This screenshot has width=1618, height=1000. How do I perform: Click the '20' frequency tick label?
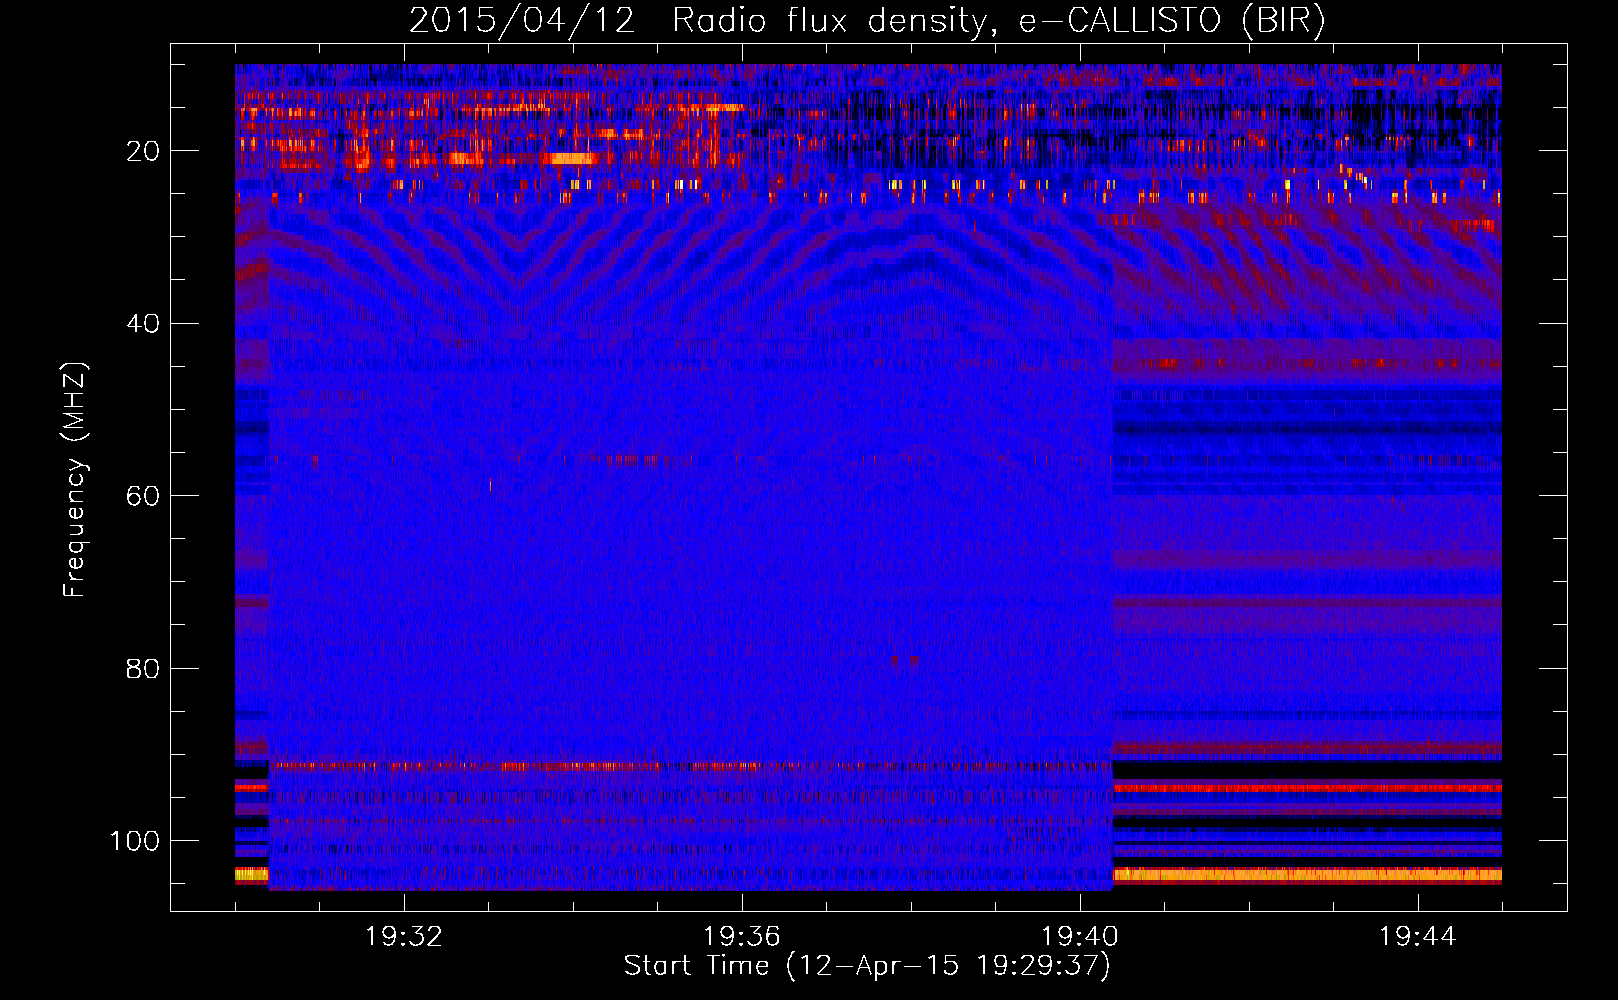pyautogui.click(x=143, y=151)
